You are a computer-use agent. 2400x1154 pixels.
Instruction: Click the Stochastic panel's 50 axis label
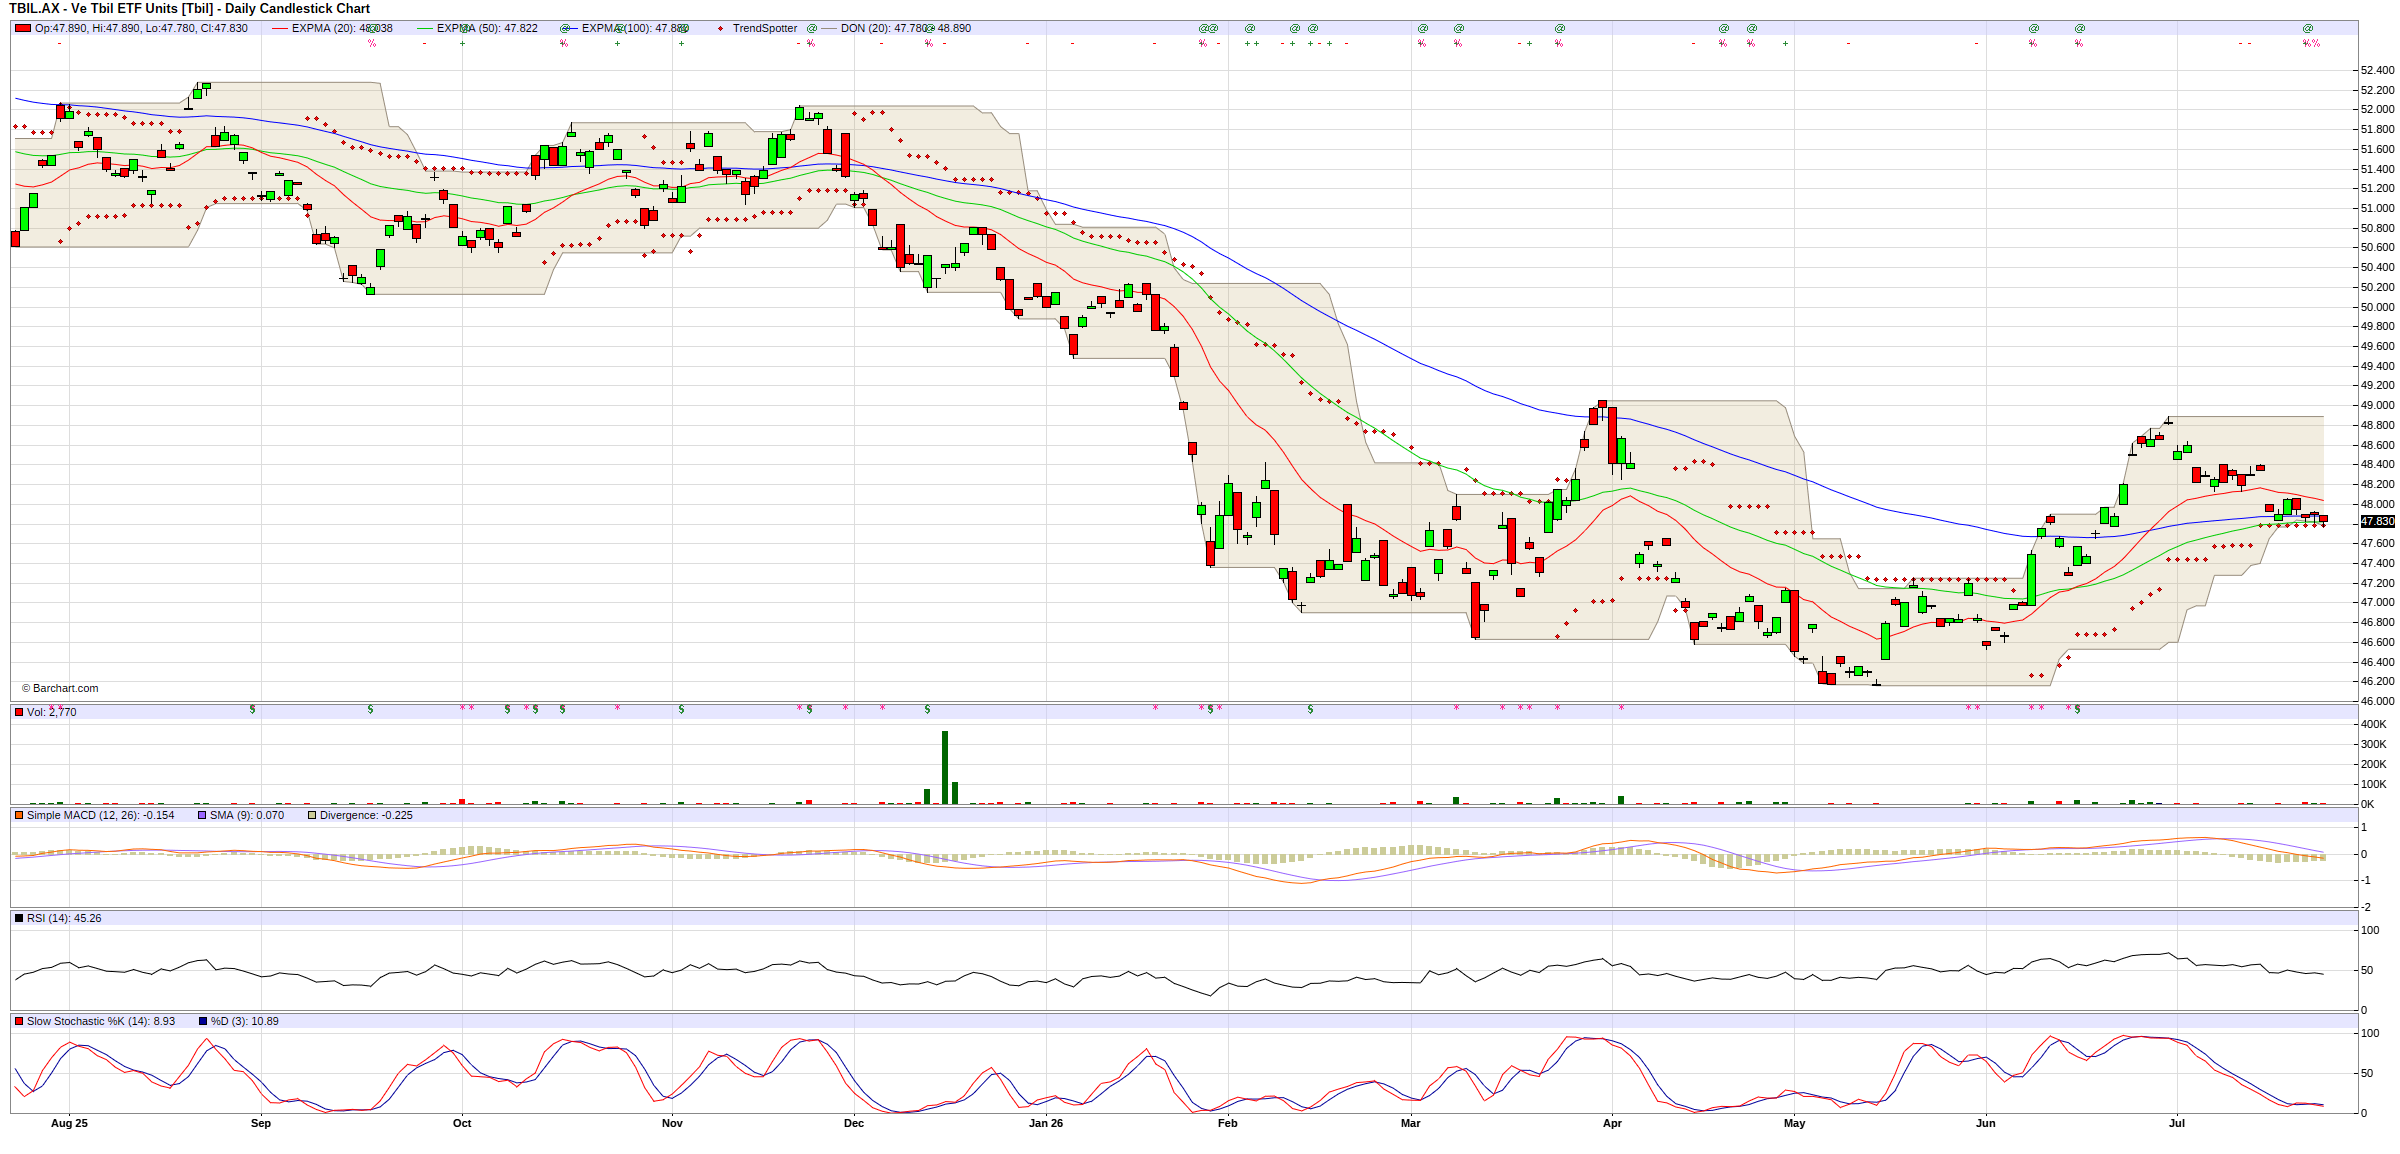2367,1073
